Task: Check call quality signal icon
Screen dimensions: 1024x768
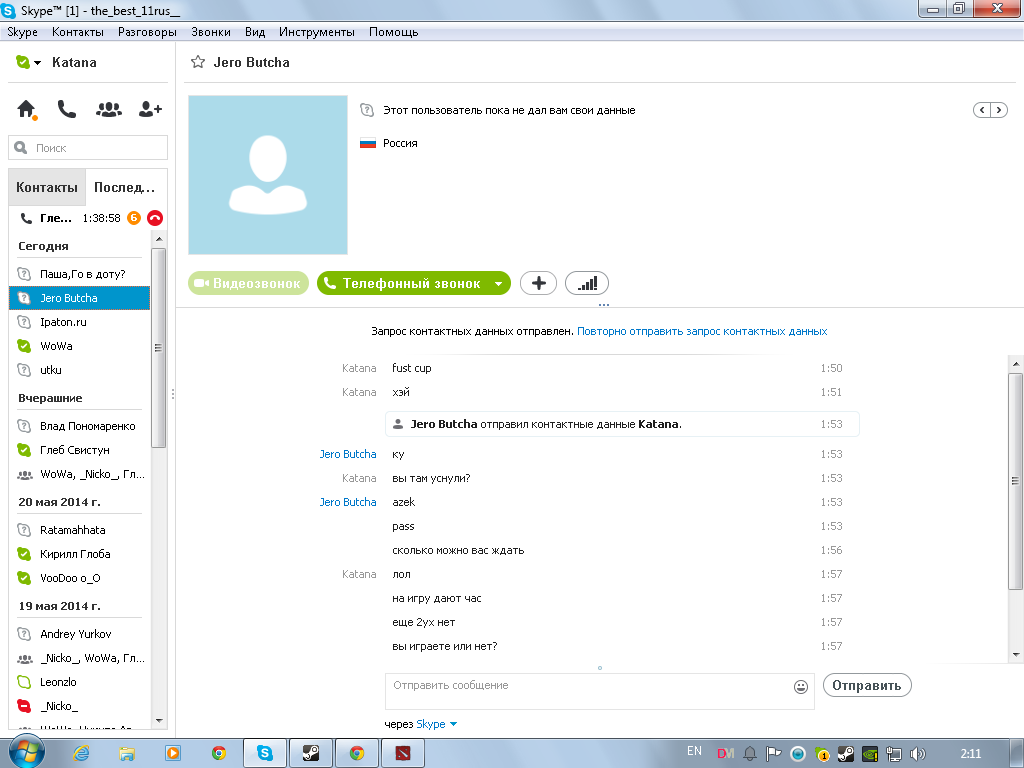Action: point(586,283)
